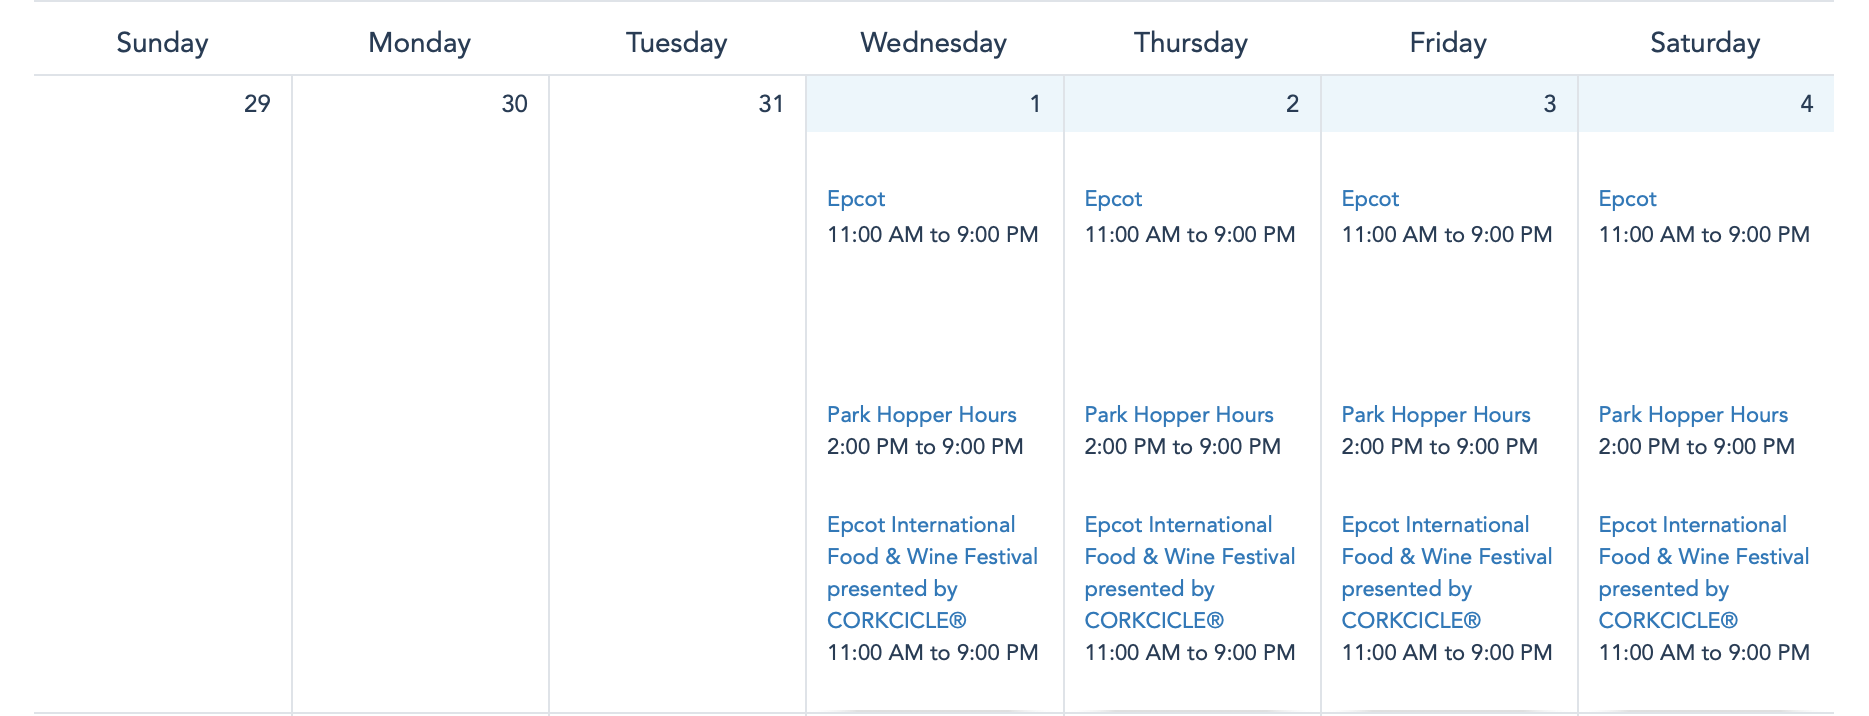Click Park Hopper Hours under Saturday
Image resolution: width=1869 pixels, height=716 pixels.
pos(1693,415)
